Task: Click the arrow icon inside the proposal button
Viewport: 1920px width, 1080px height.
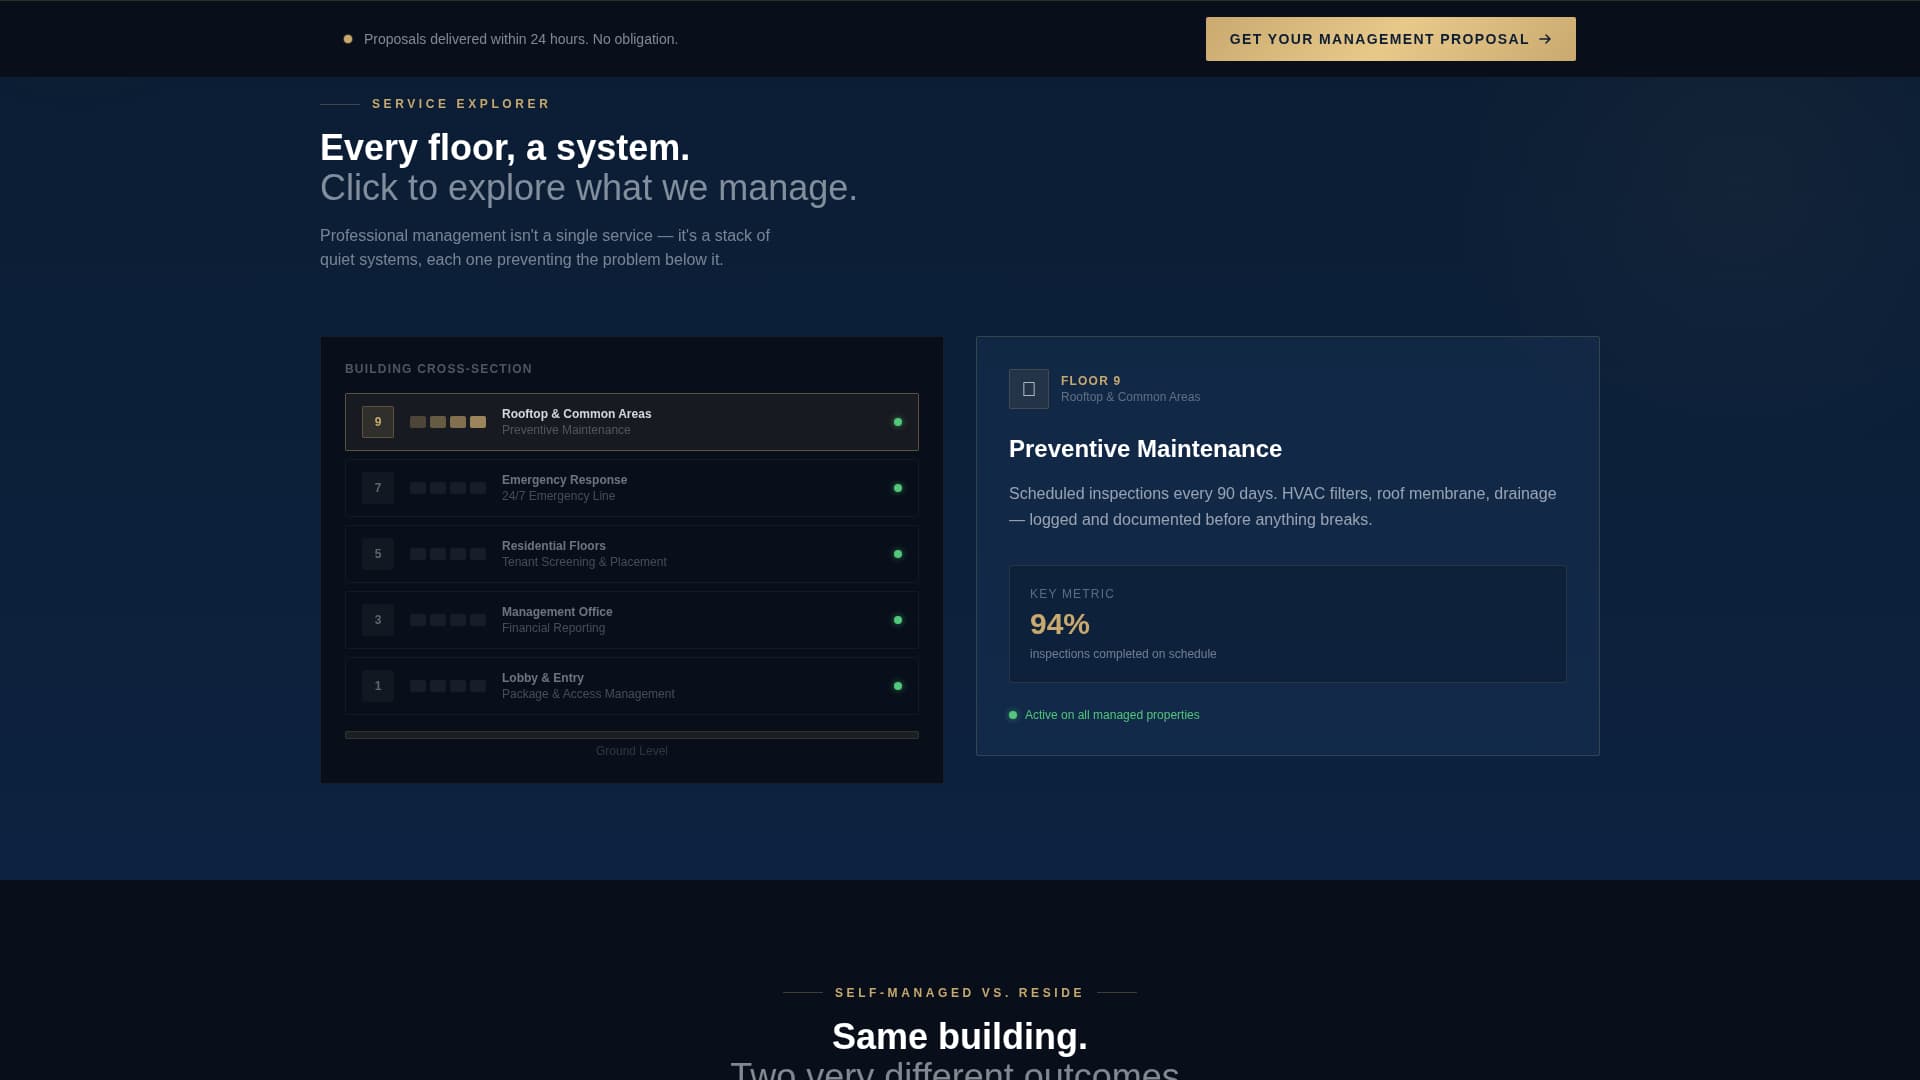Action: tap(1545, 39)
